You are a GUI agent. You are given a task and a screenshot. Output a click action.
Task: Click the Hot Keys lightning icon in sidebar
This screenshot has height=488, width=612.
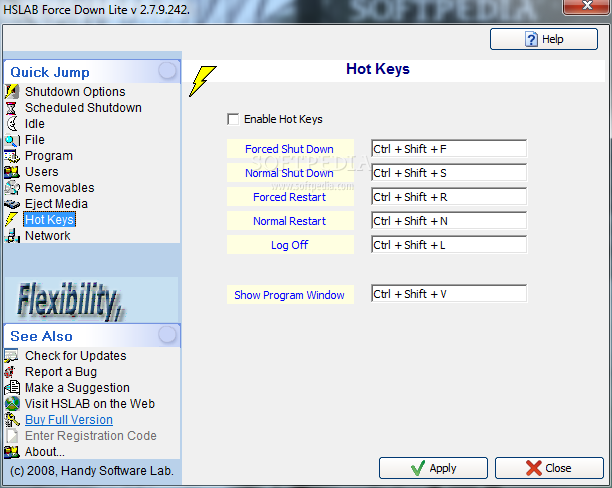[11, 220]
